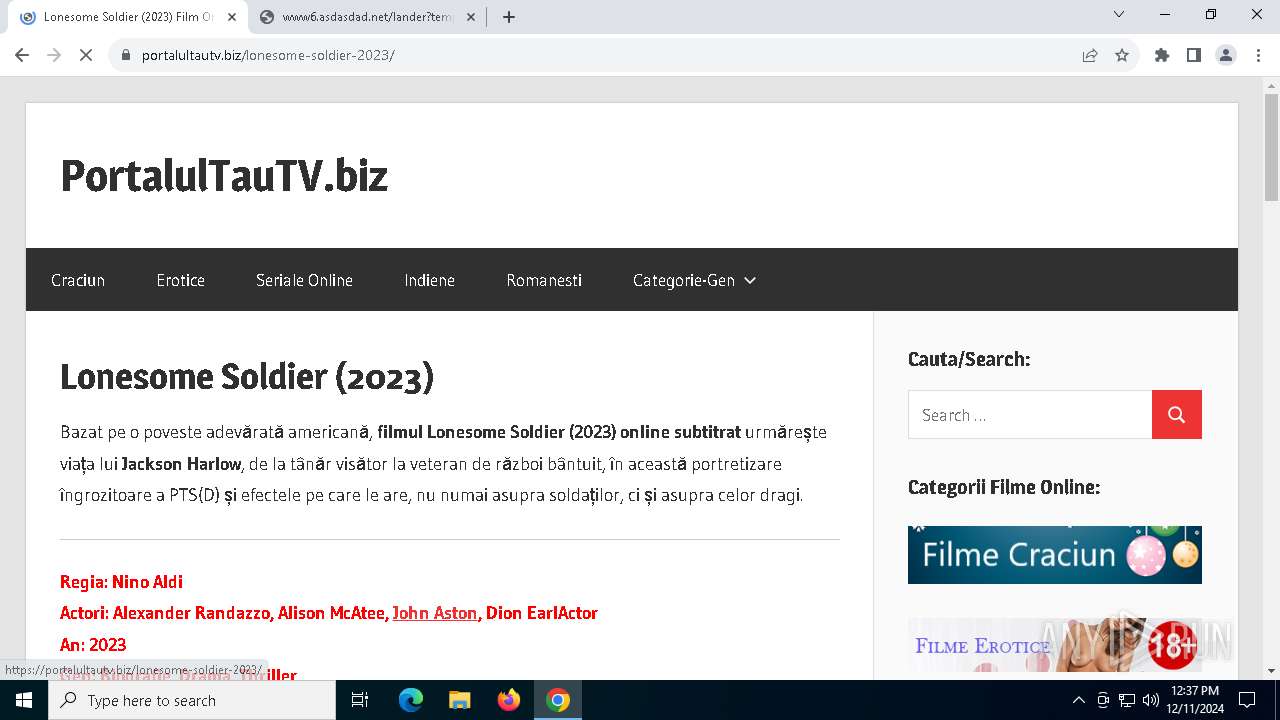The width and height of the screenshot is (1280, 720).
Task: Click the Search text field
Action: point(1030,415)
